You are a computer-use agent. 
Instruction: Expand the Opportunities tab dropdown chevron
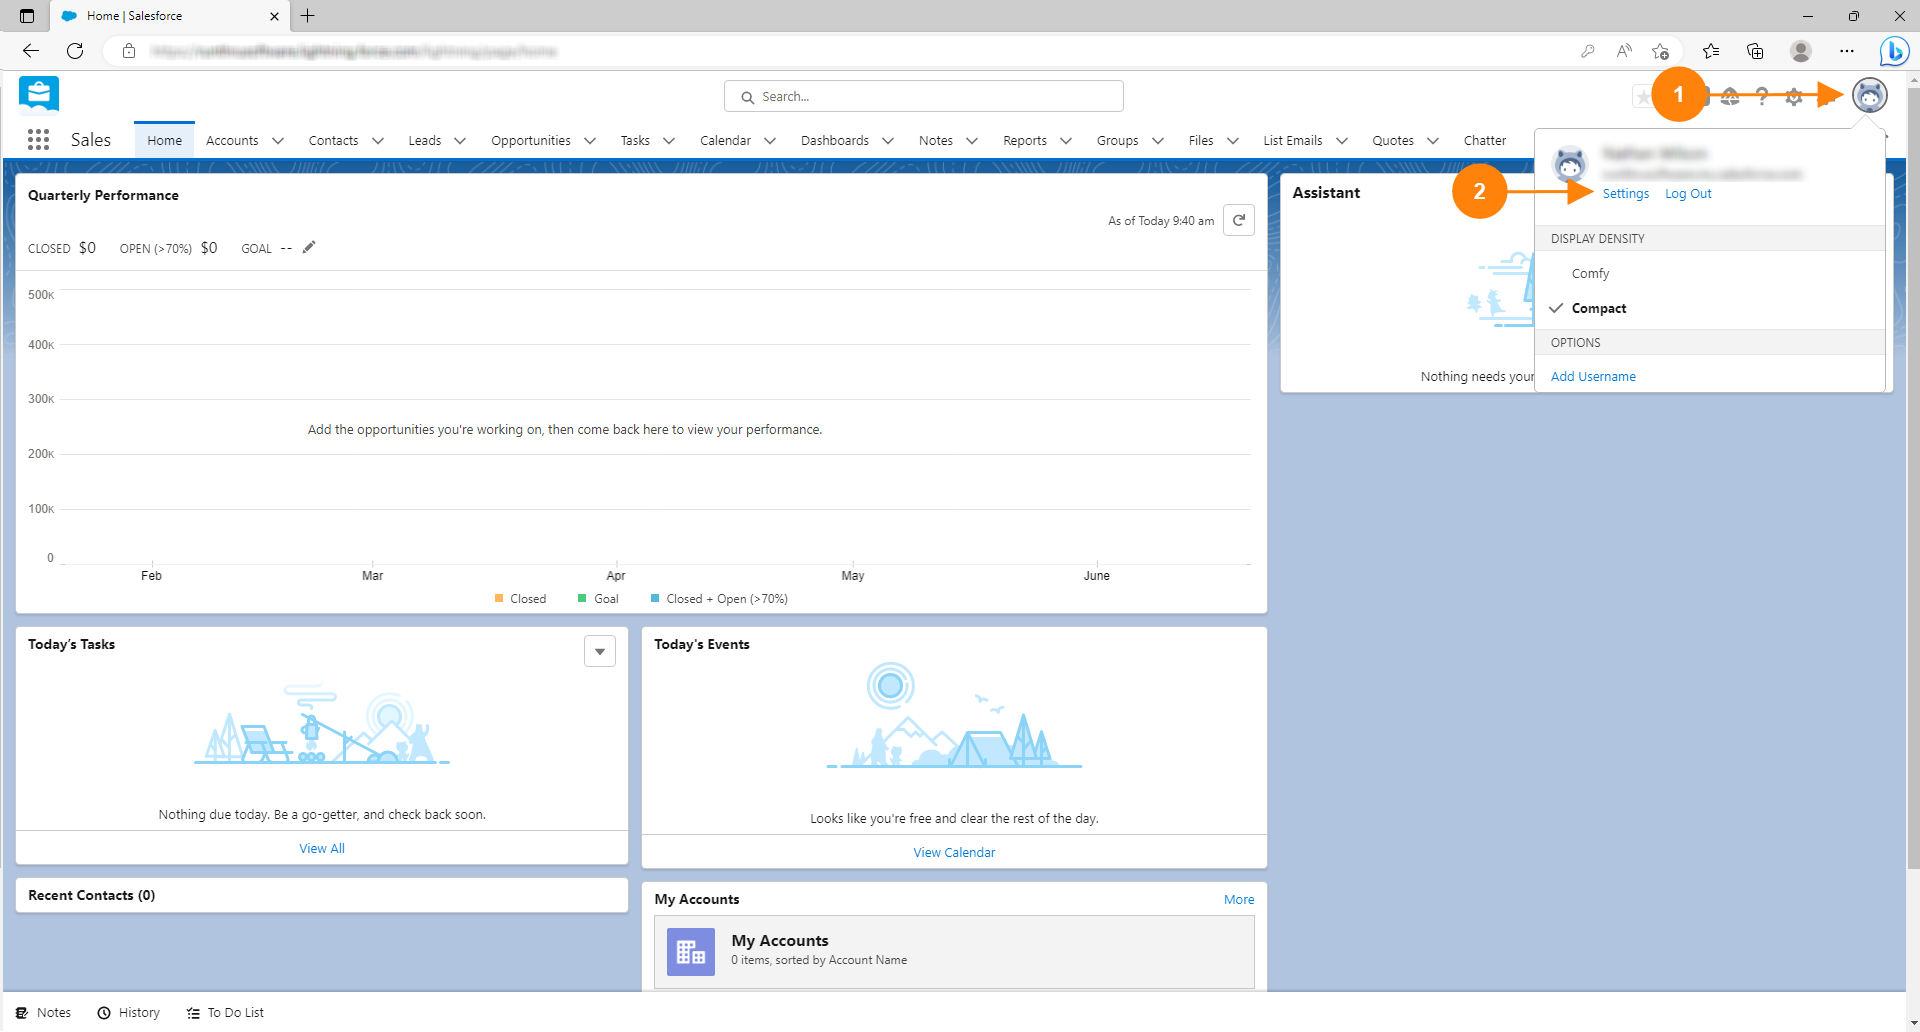point(590,141)
